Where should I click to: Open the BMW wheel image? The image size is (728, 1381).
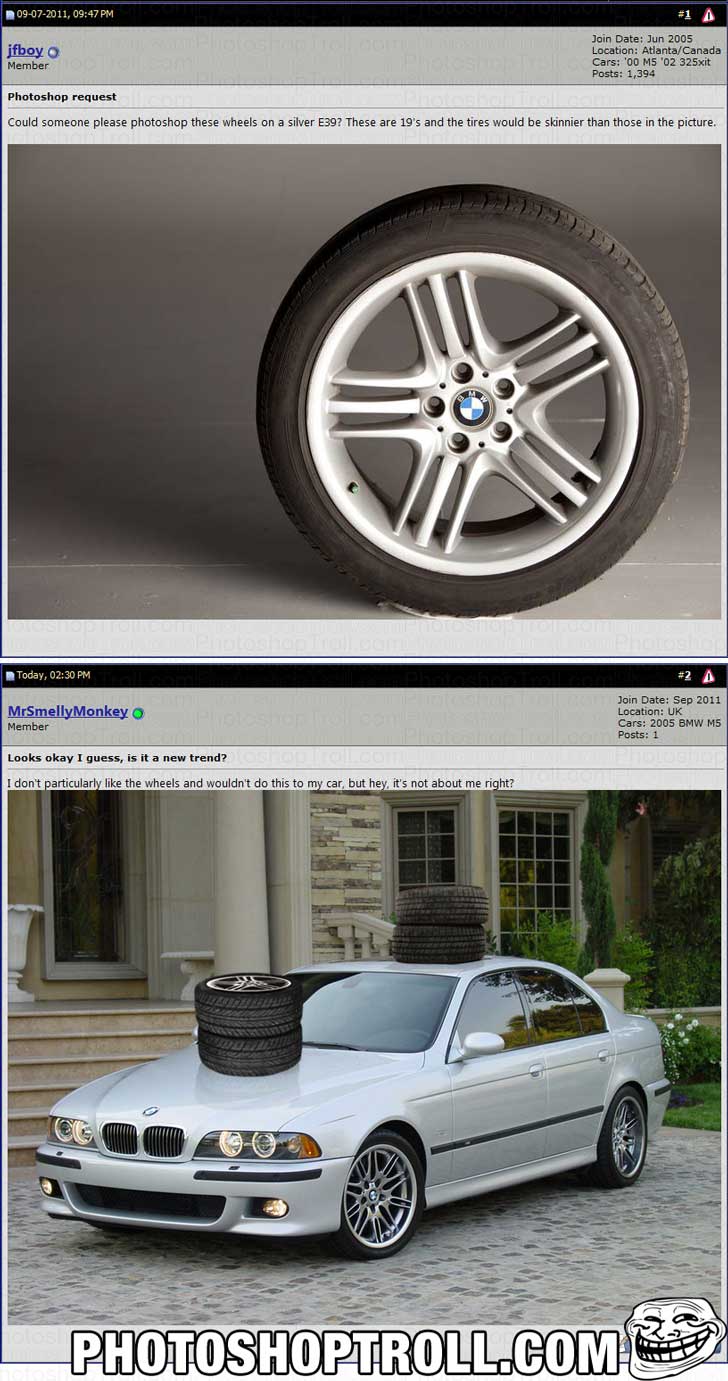tap(364, 381)
